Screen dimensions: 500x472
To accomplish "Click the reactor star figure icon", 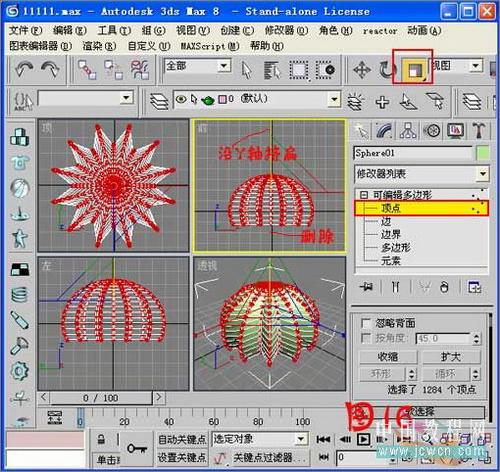I will pos(20,238).
